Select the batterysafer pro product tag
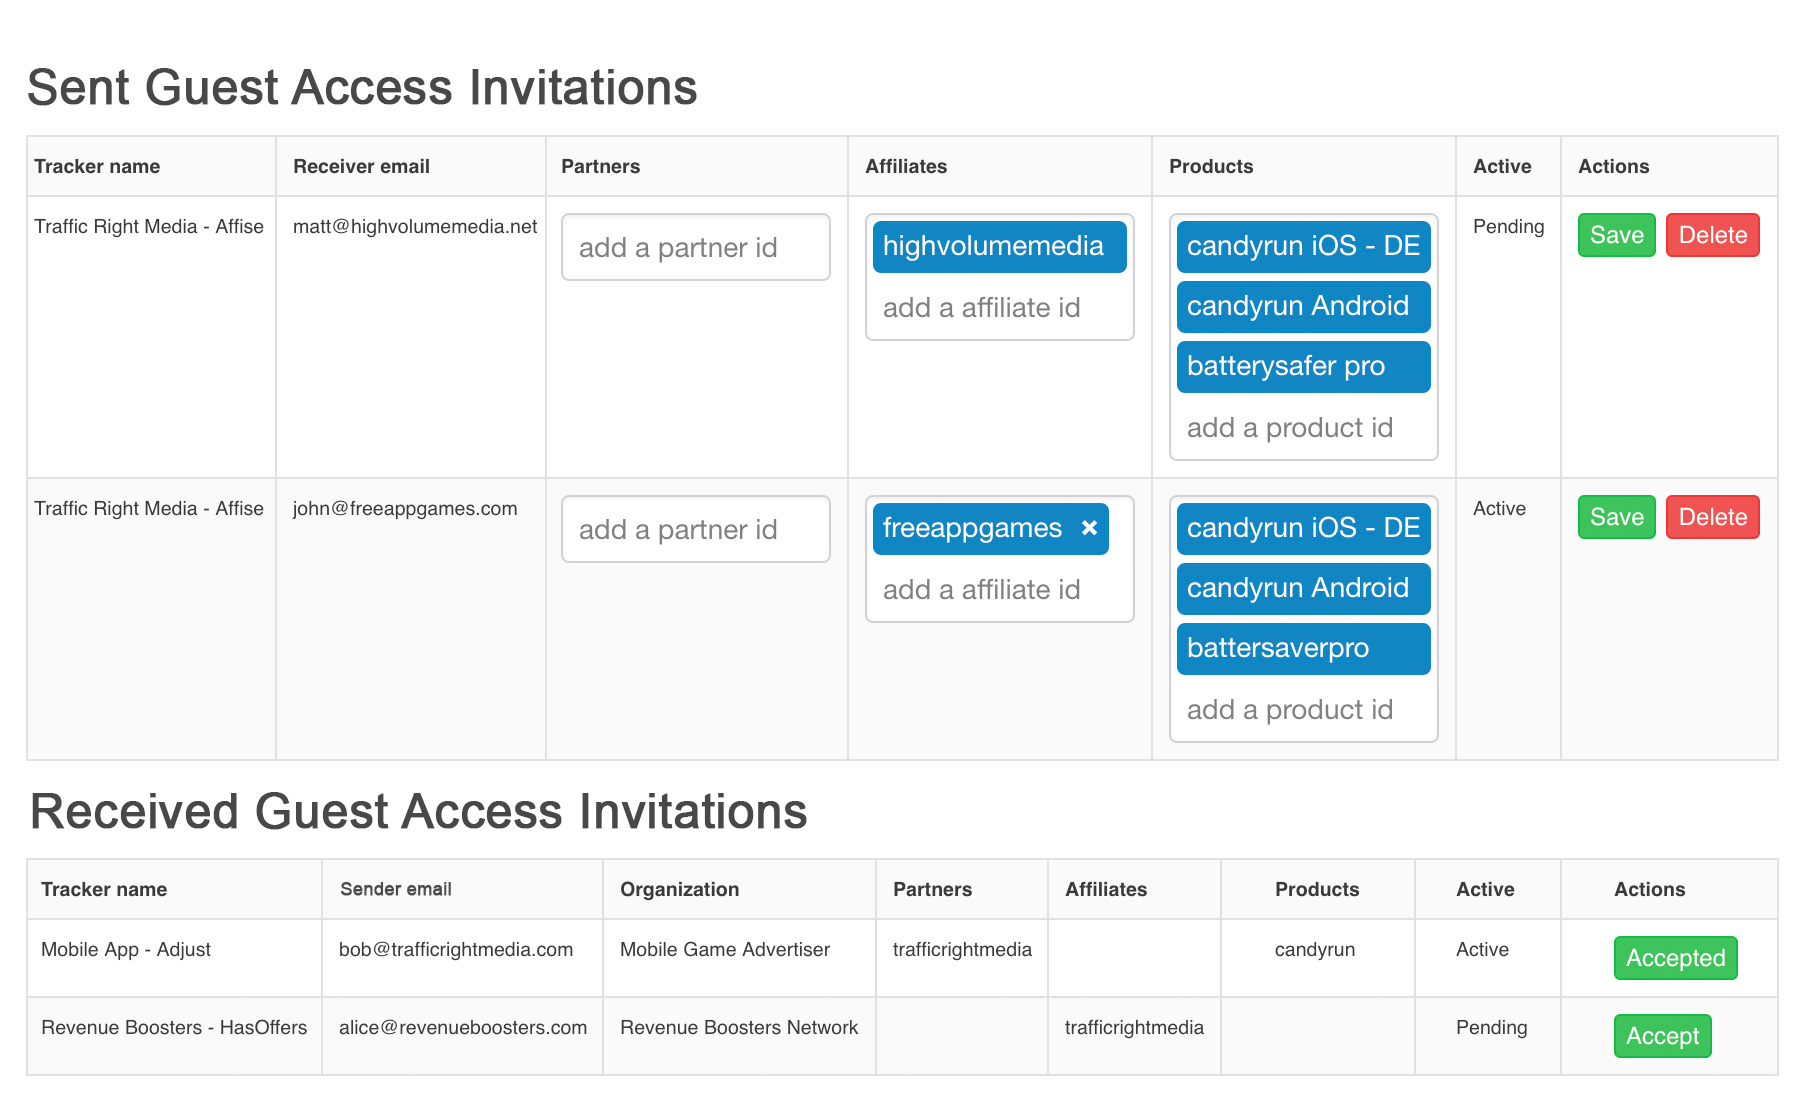This screenshot has height=1107, width=1813. [1303, 367]
